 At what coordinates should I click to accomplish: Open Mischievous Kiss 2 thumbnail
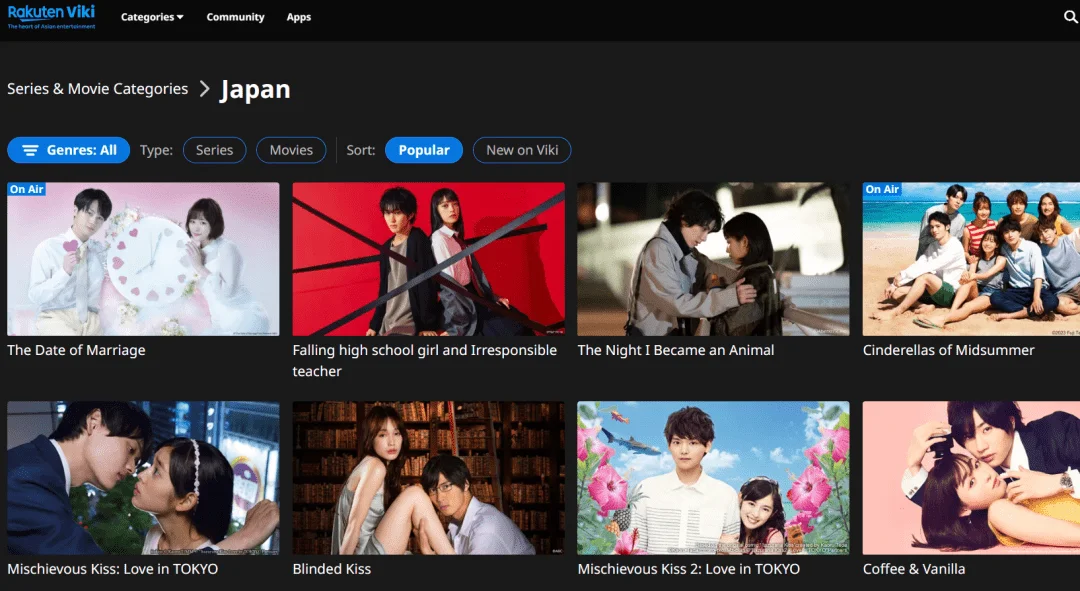point(713,478)
